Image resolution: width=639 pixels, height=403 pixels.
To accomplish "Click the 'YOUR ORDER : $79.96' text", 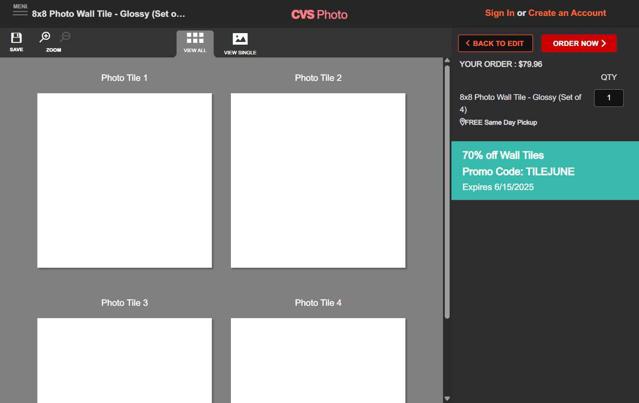I will coord(500,64).
